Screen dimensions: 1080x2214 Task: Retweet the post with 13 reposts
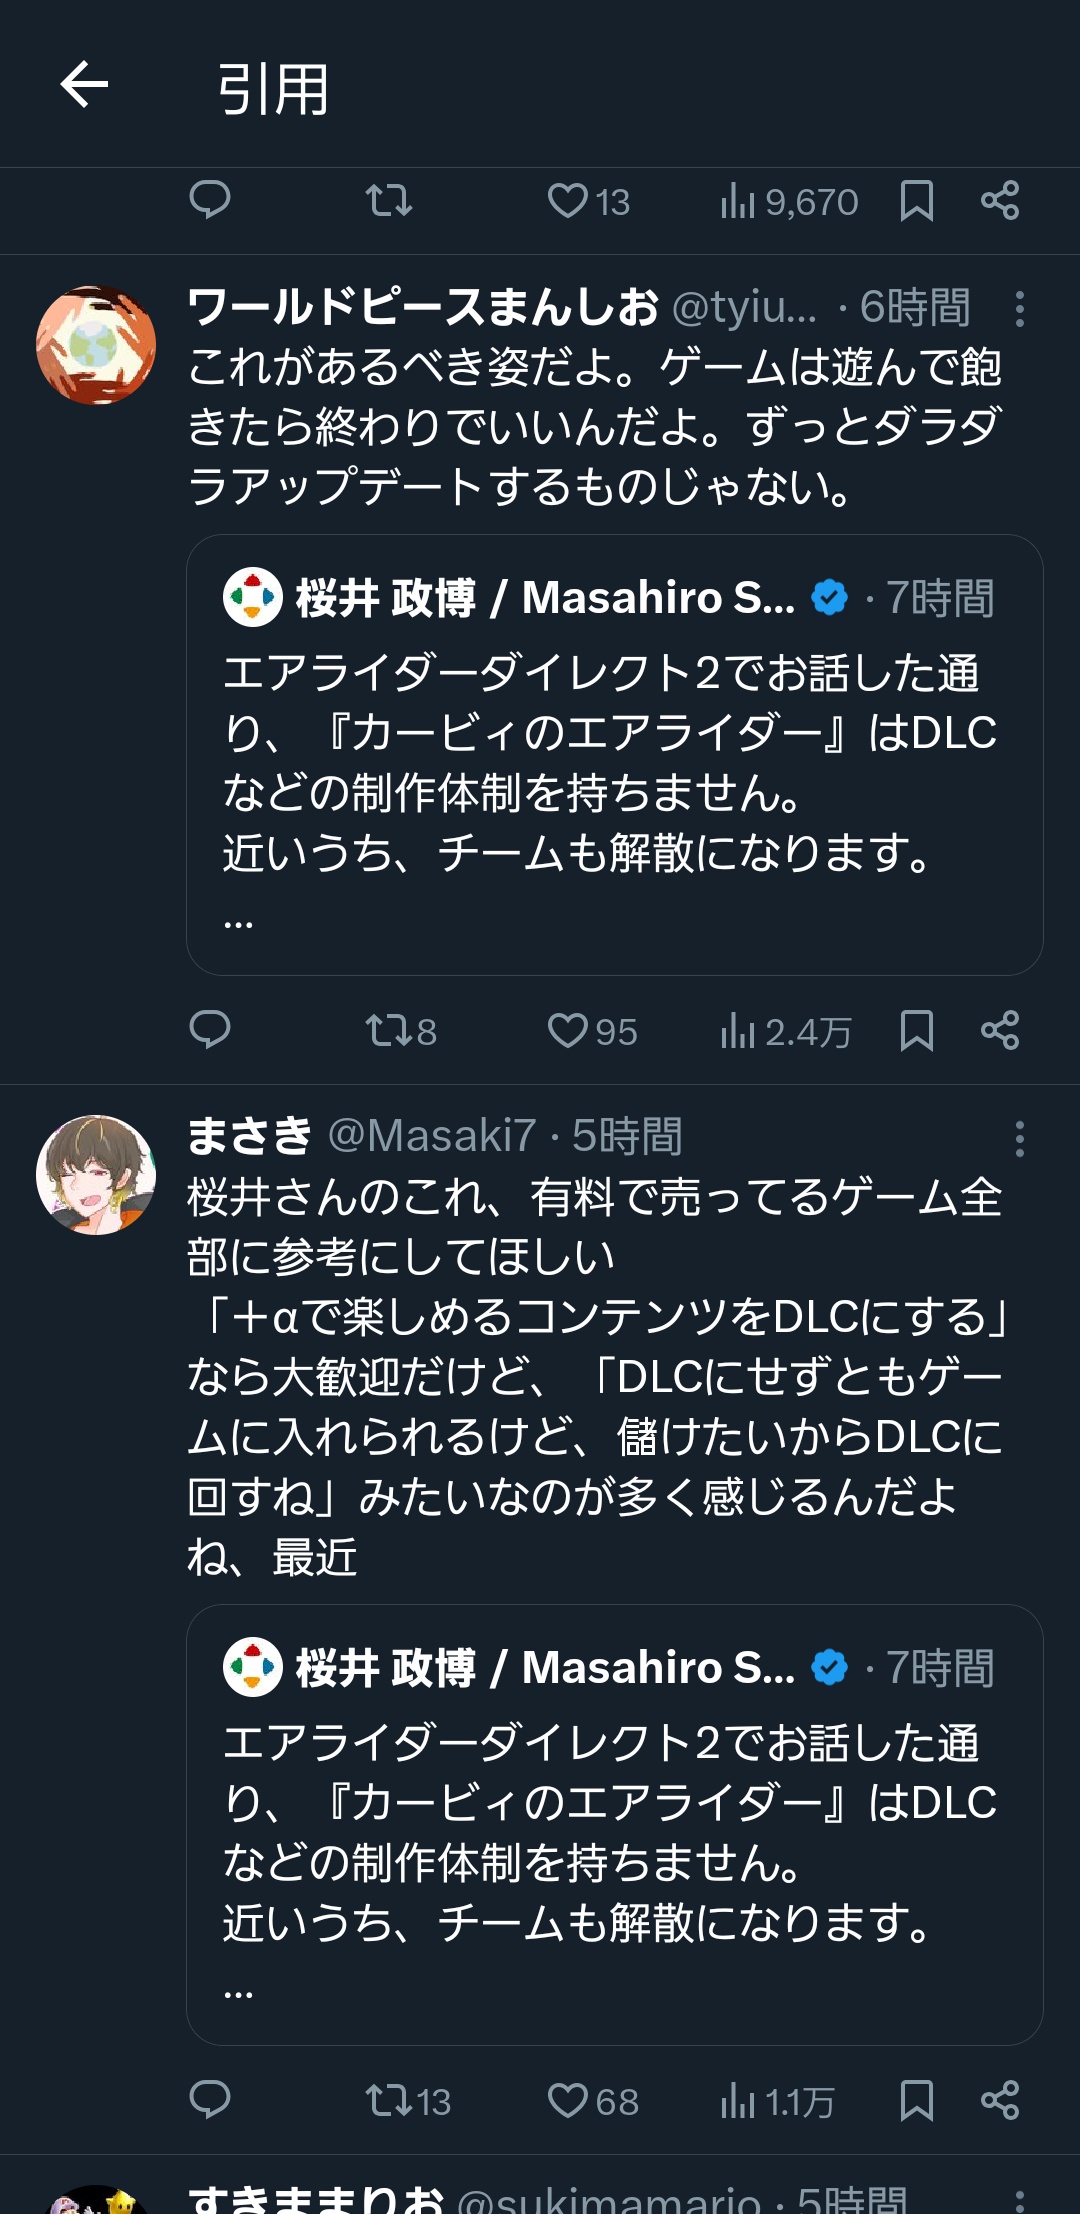[407, 2100]
